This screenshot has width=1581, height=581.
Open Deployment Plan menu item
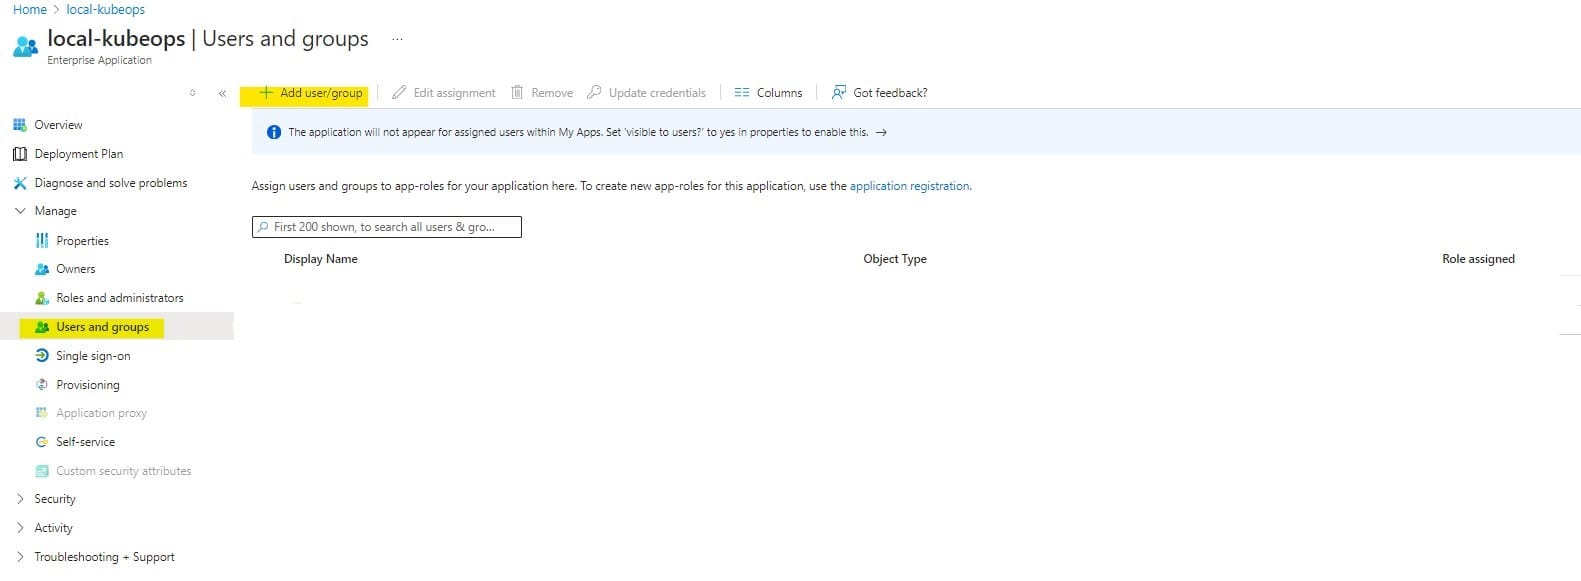point(79,154)
